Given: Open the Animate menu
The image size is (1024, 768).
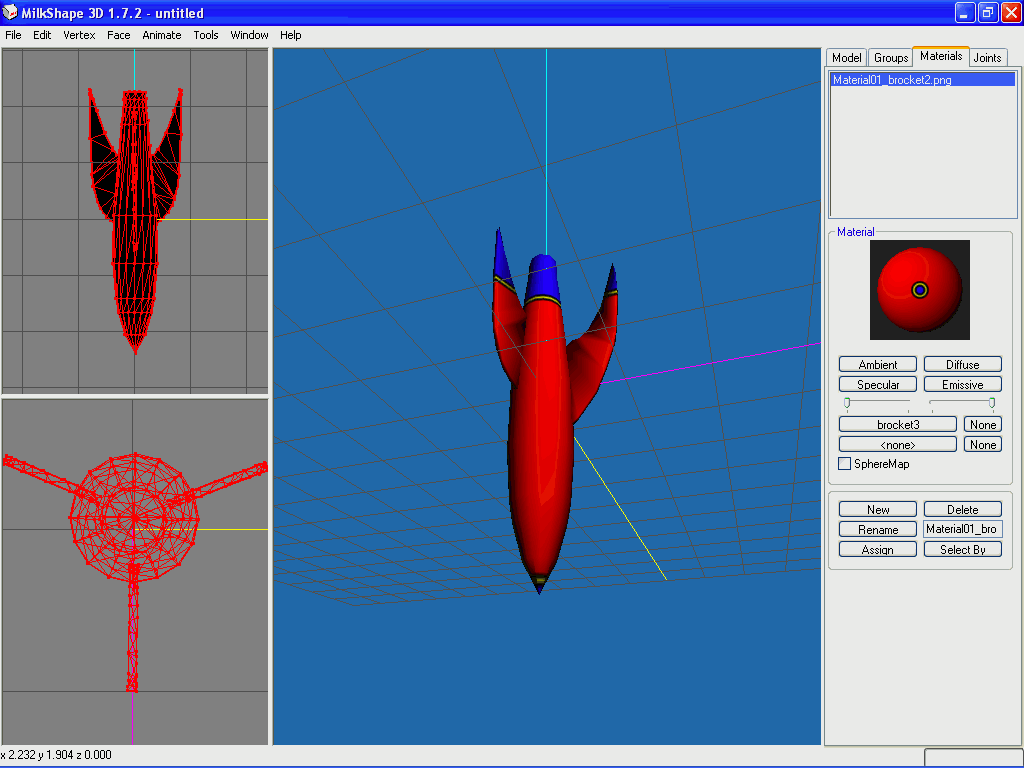Looking at the screenshot, I should click(x=161, y=35).
